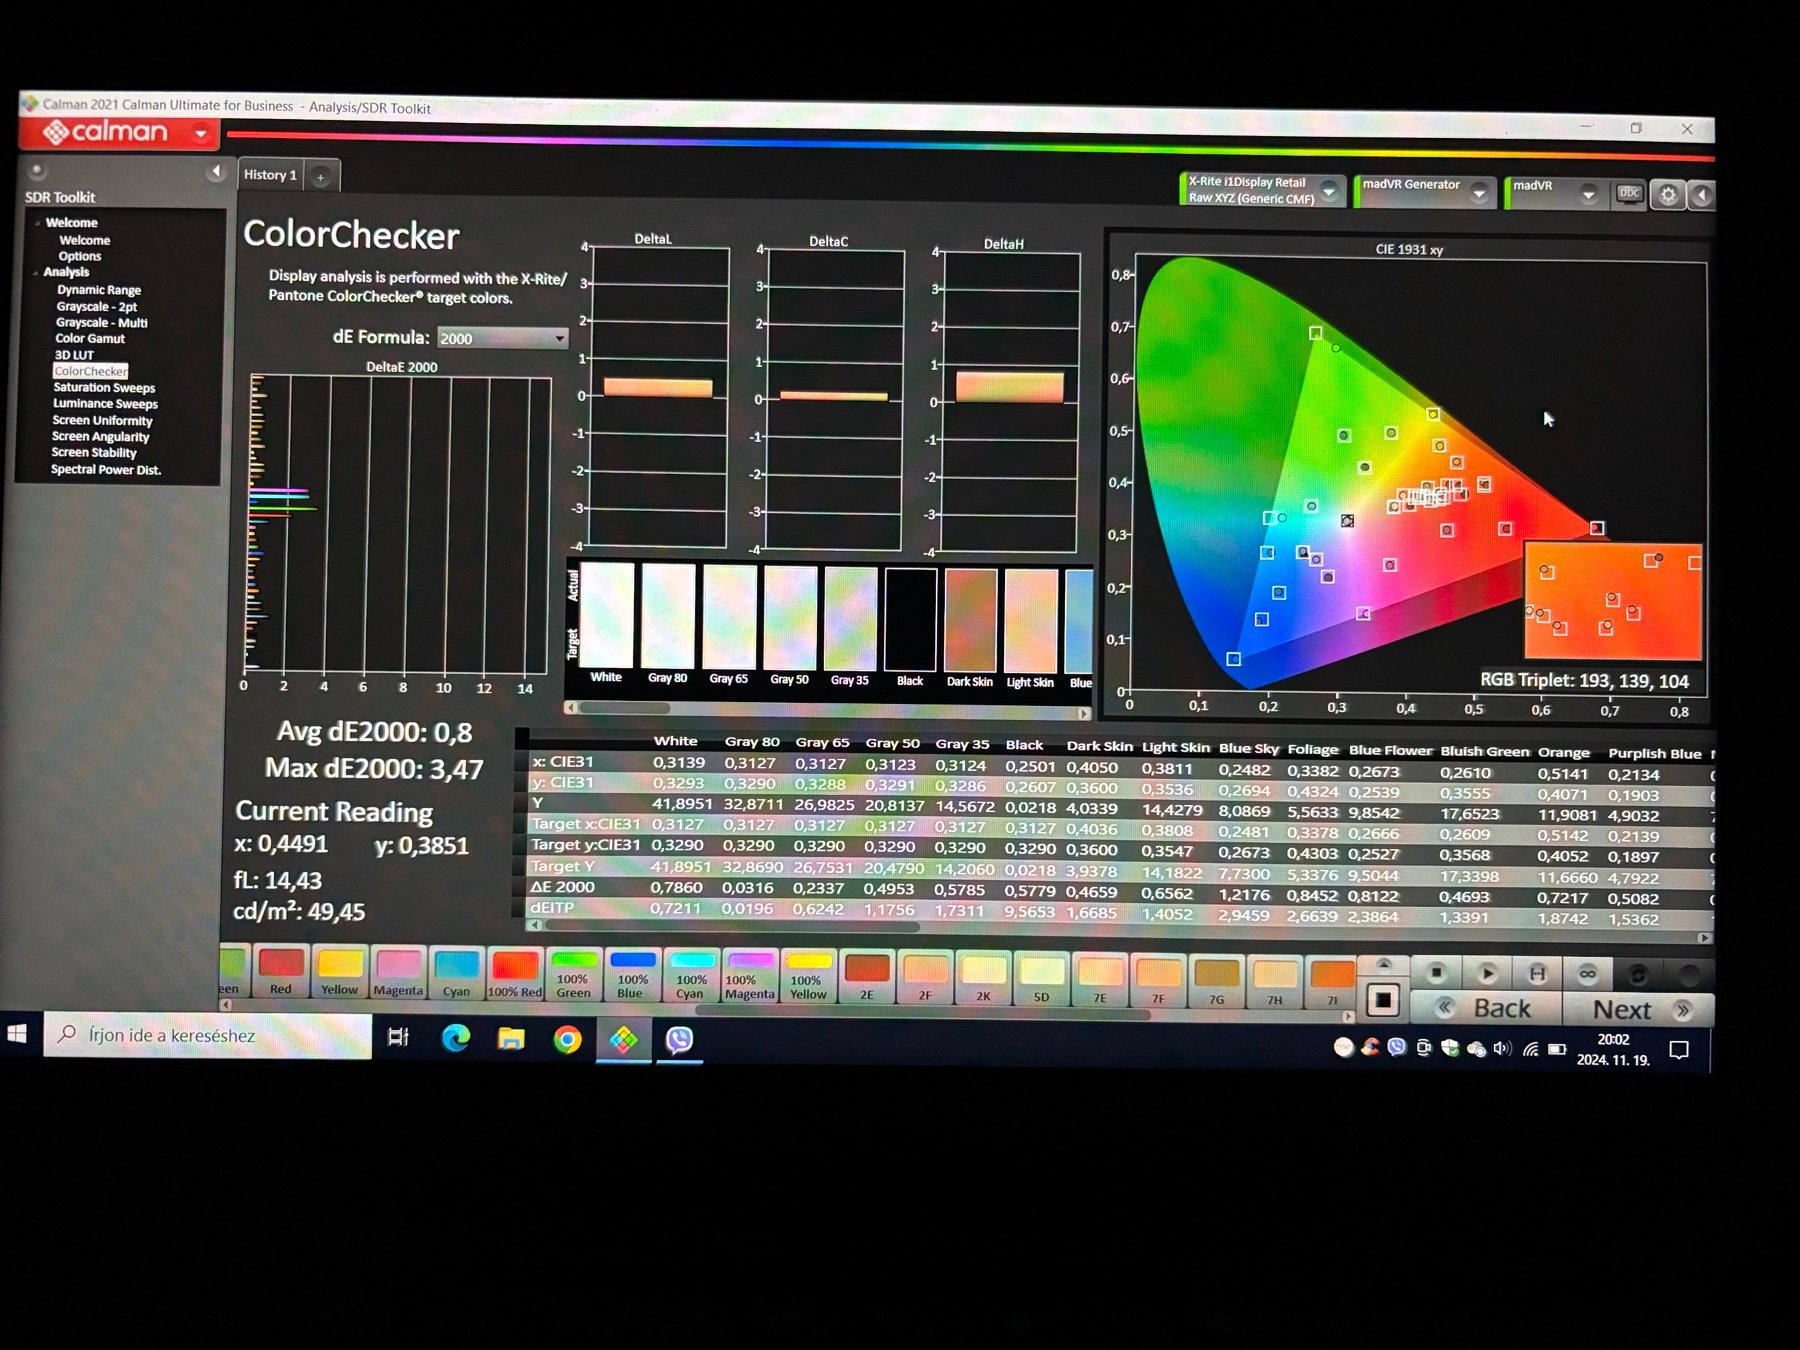The height and width of the screenshot is (1350, 1800).
Task: Open Viber from the taskbar
Action: point(679,1040)
